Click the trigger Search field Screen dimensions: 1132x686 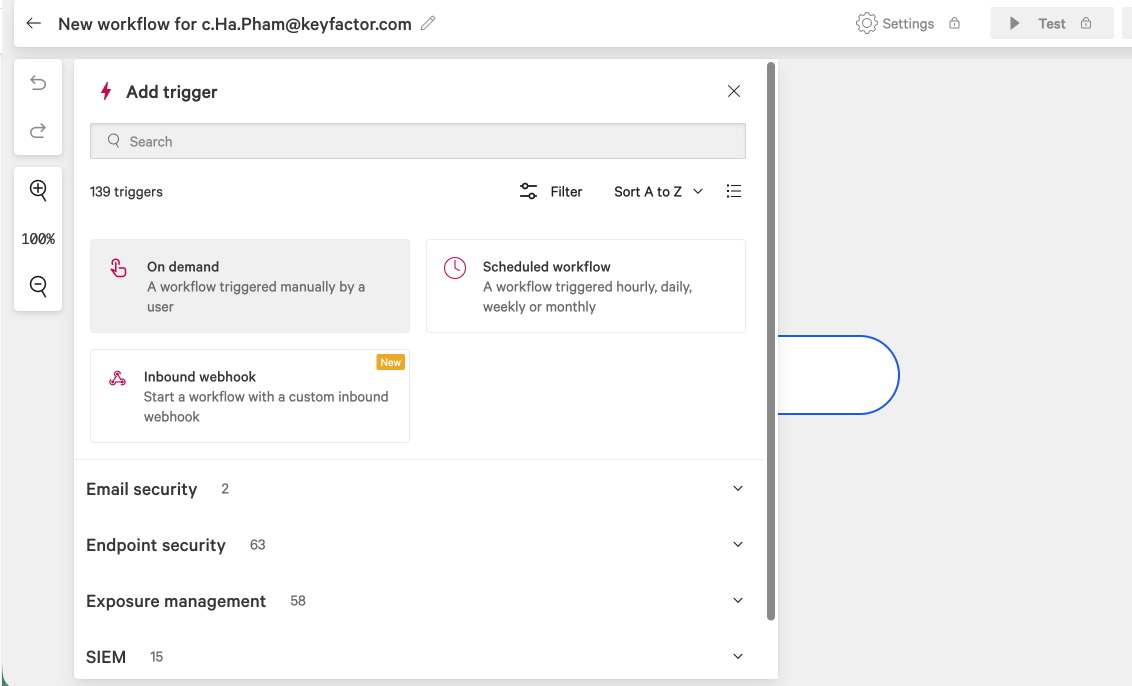418,141
